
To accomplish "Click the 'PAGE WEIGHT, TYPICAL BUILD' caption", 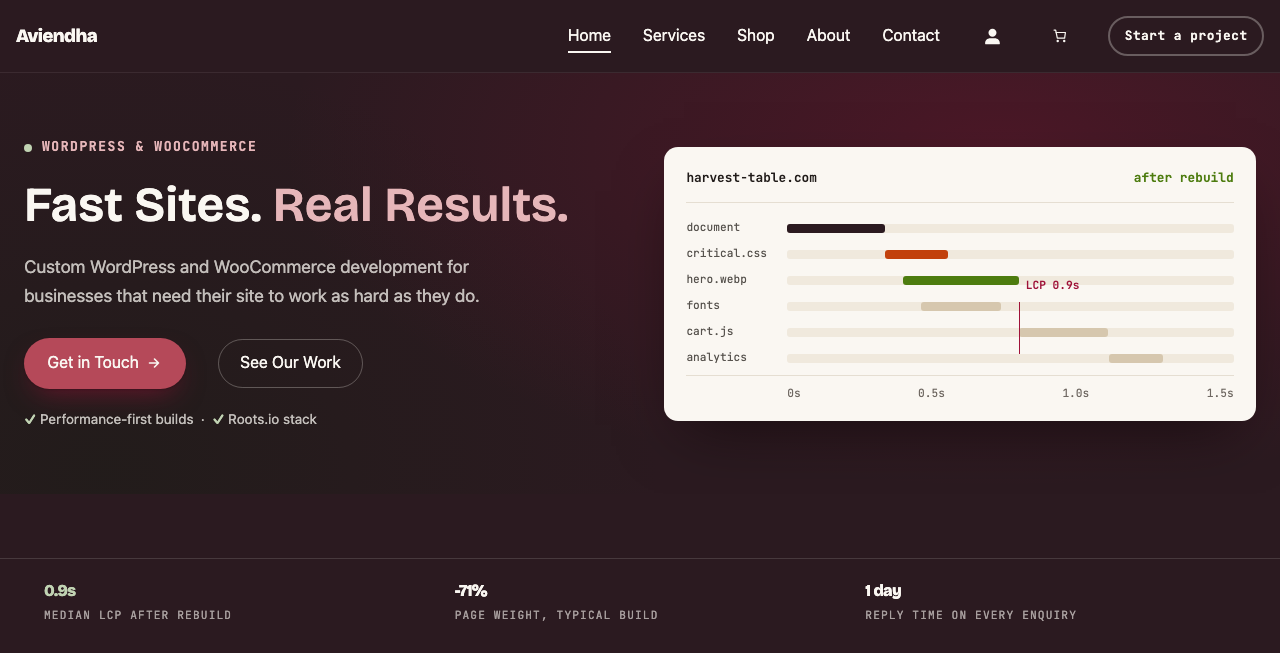I will pos(556,615).
